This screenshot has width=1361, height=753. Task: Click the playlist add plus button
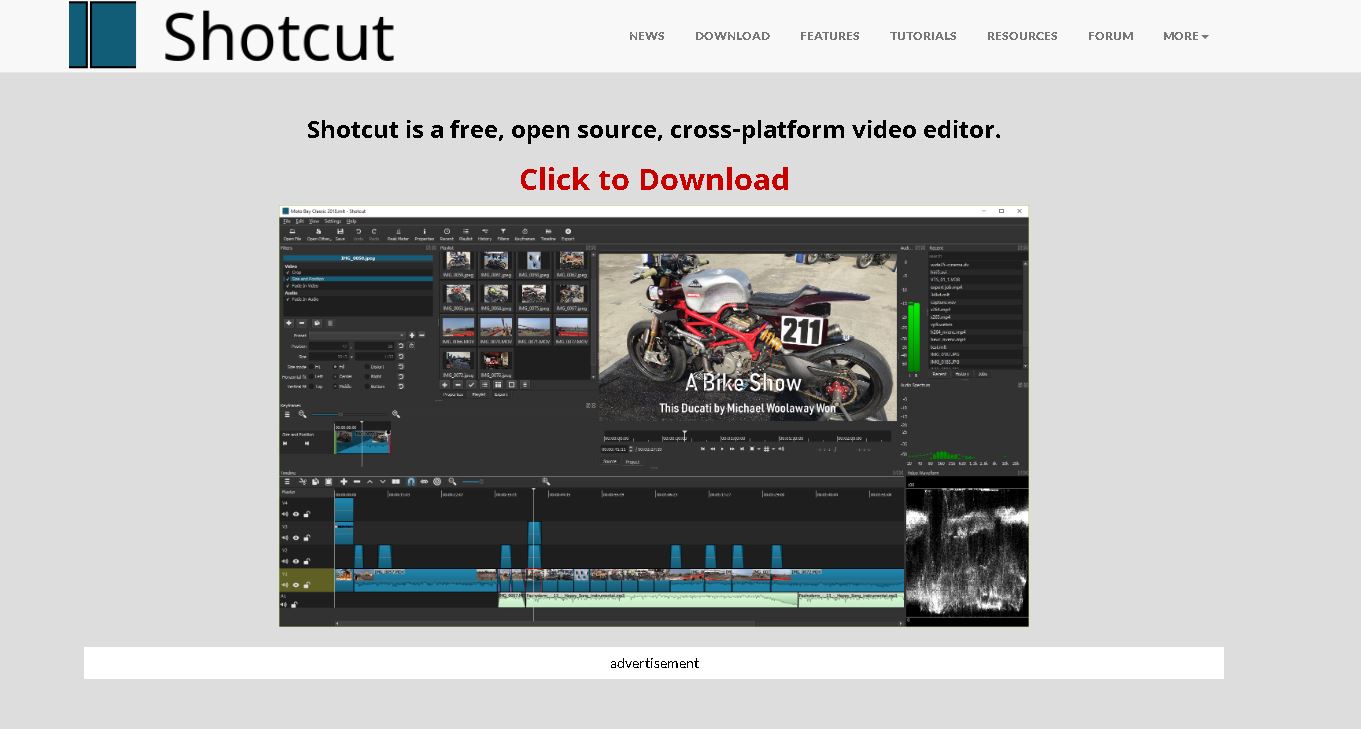coord(446,384)
